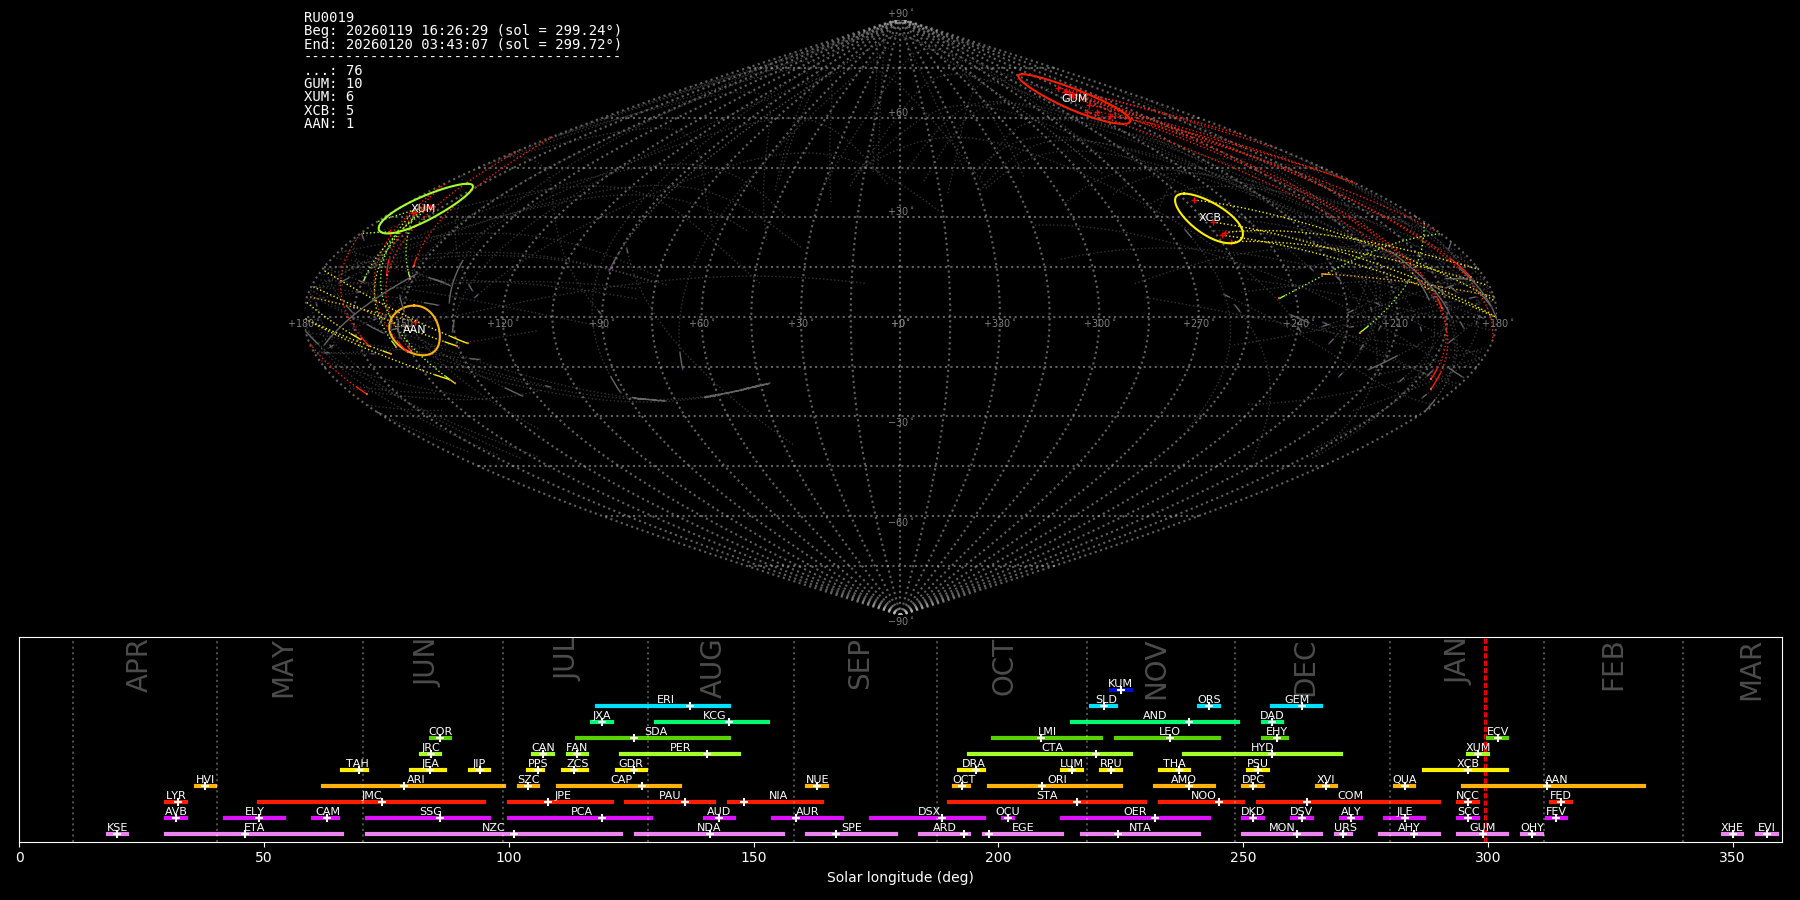This screenshot has height=900, width=1800.
Task: Click the KCG shower label in timeline
Action: 714,716
